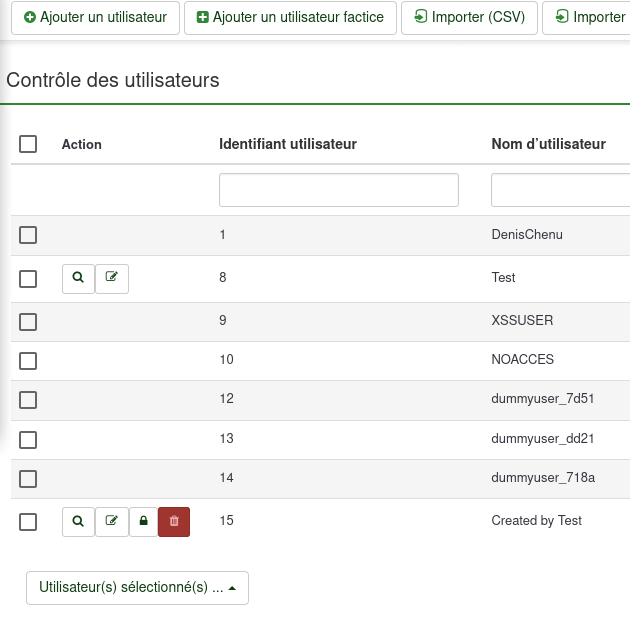Click the Identifiant utilisateur filter field
The image size is (630, 622).
click(338, 190)
